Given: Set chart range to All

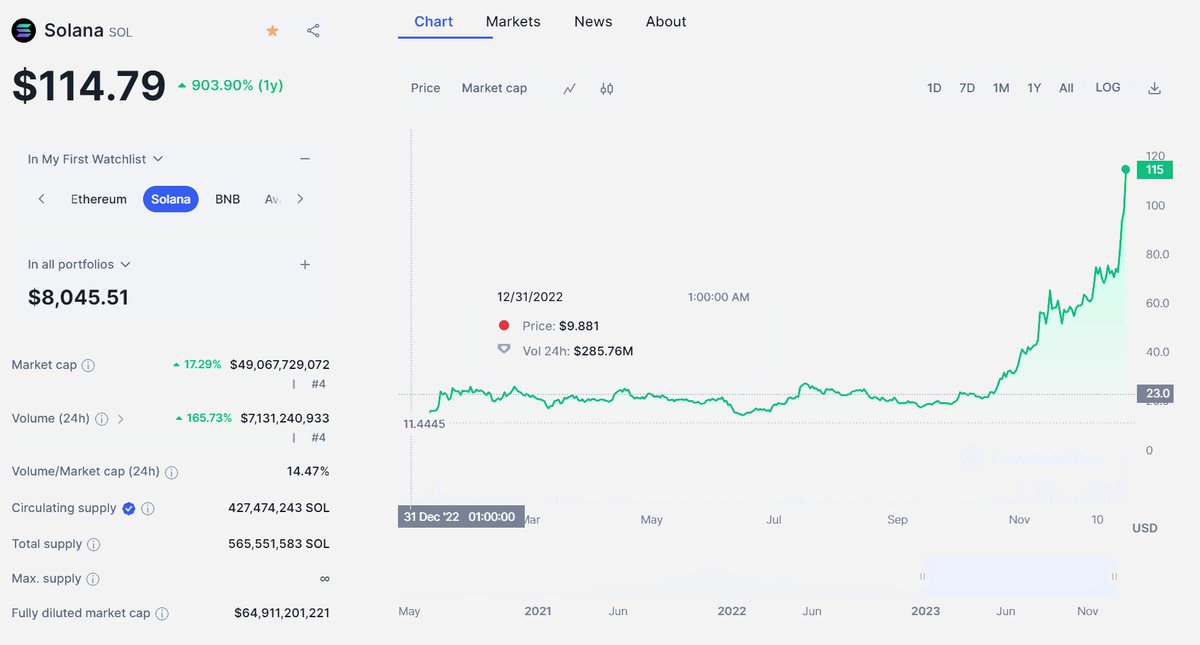Looking at the screenshot, I should coord(1066,88).
